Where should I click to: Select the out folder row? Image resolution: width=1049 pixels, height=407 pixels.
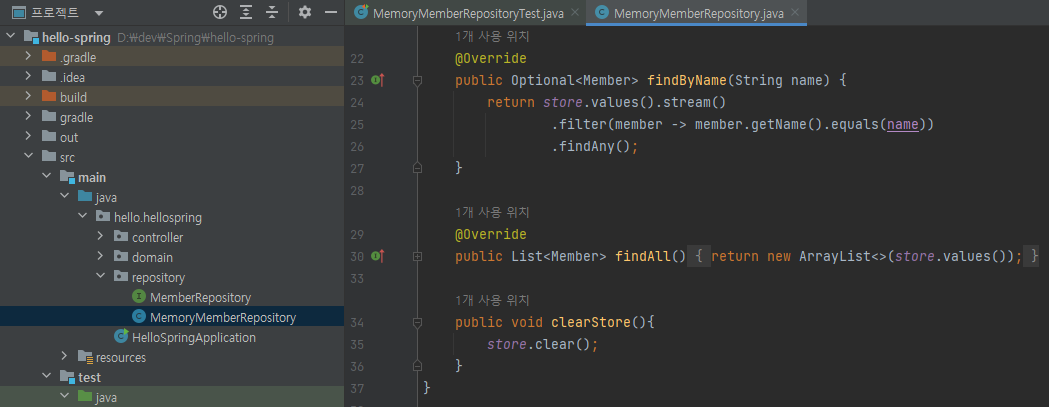click(172, 137)
